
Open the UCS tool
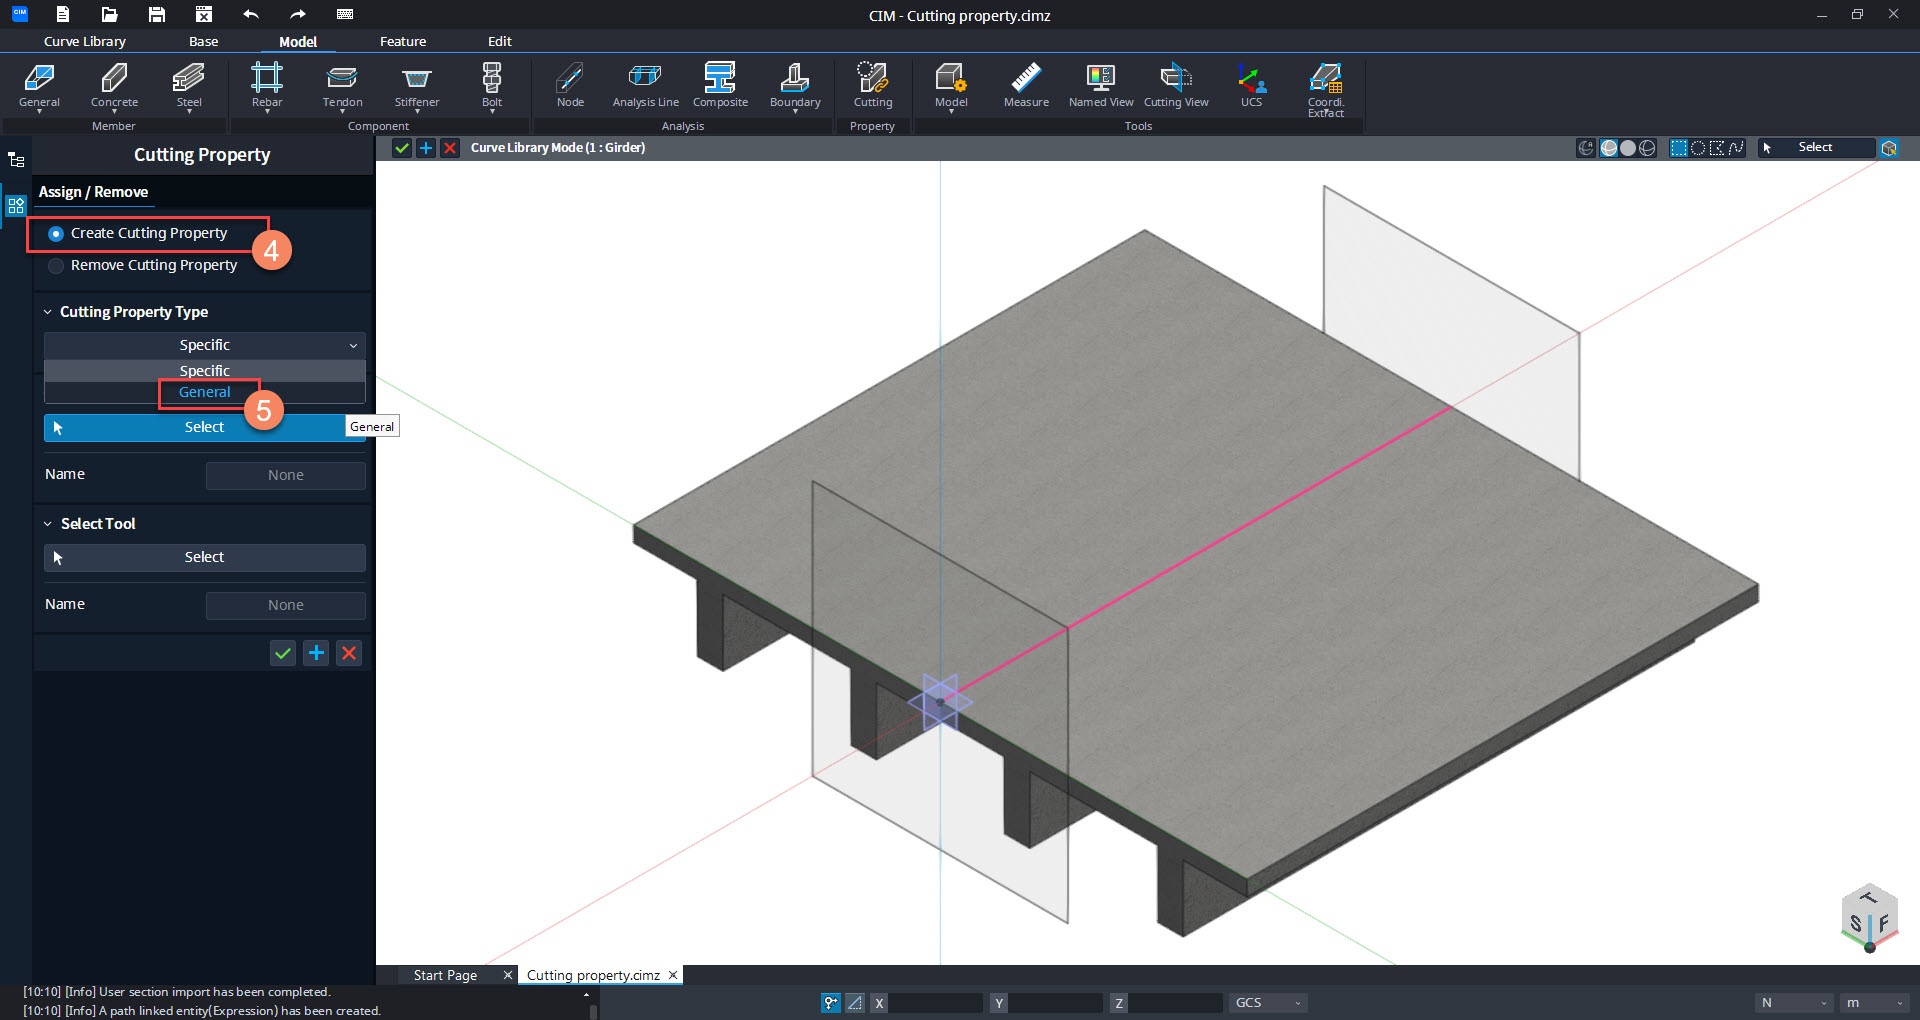pos(1251,86)
